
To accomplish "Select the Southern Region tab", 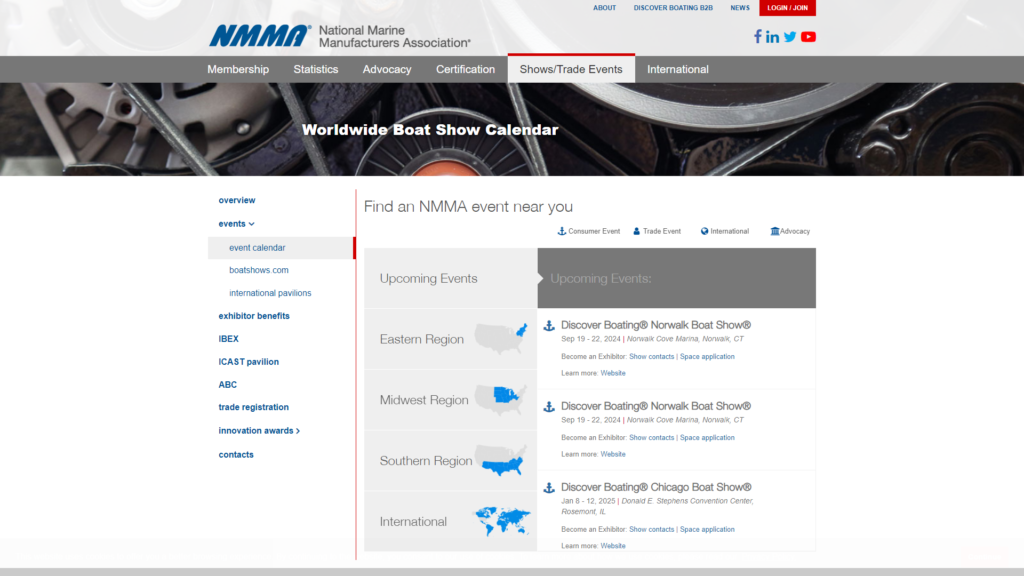I will 451,460.
